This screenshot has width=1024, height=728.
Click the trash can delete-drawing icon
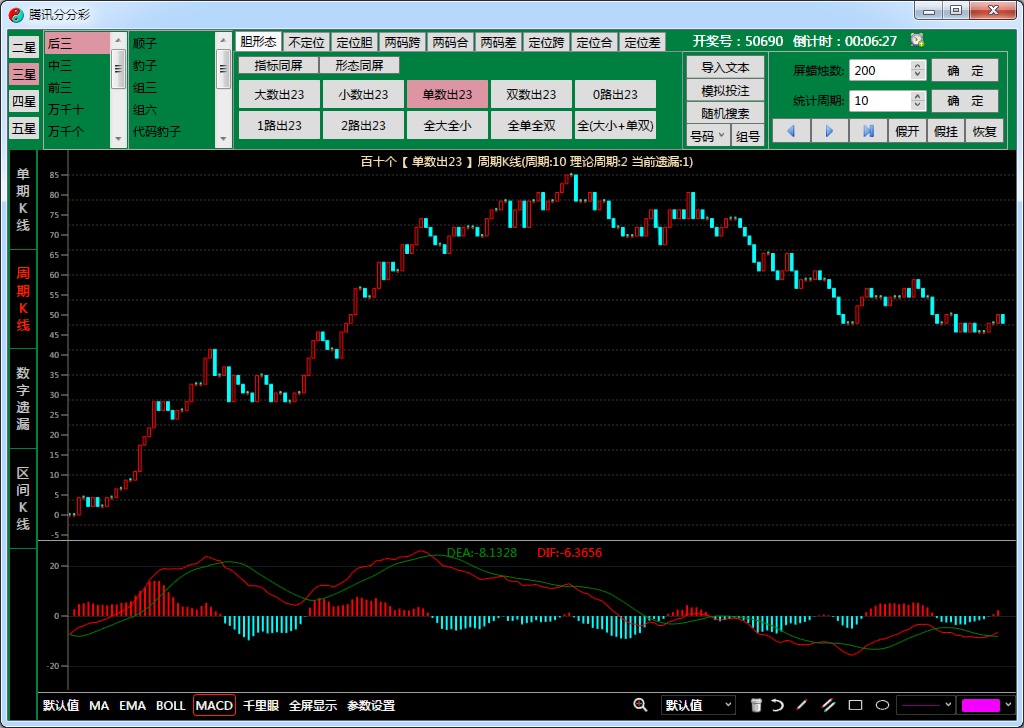click(x=757, y=705)
